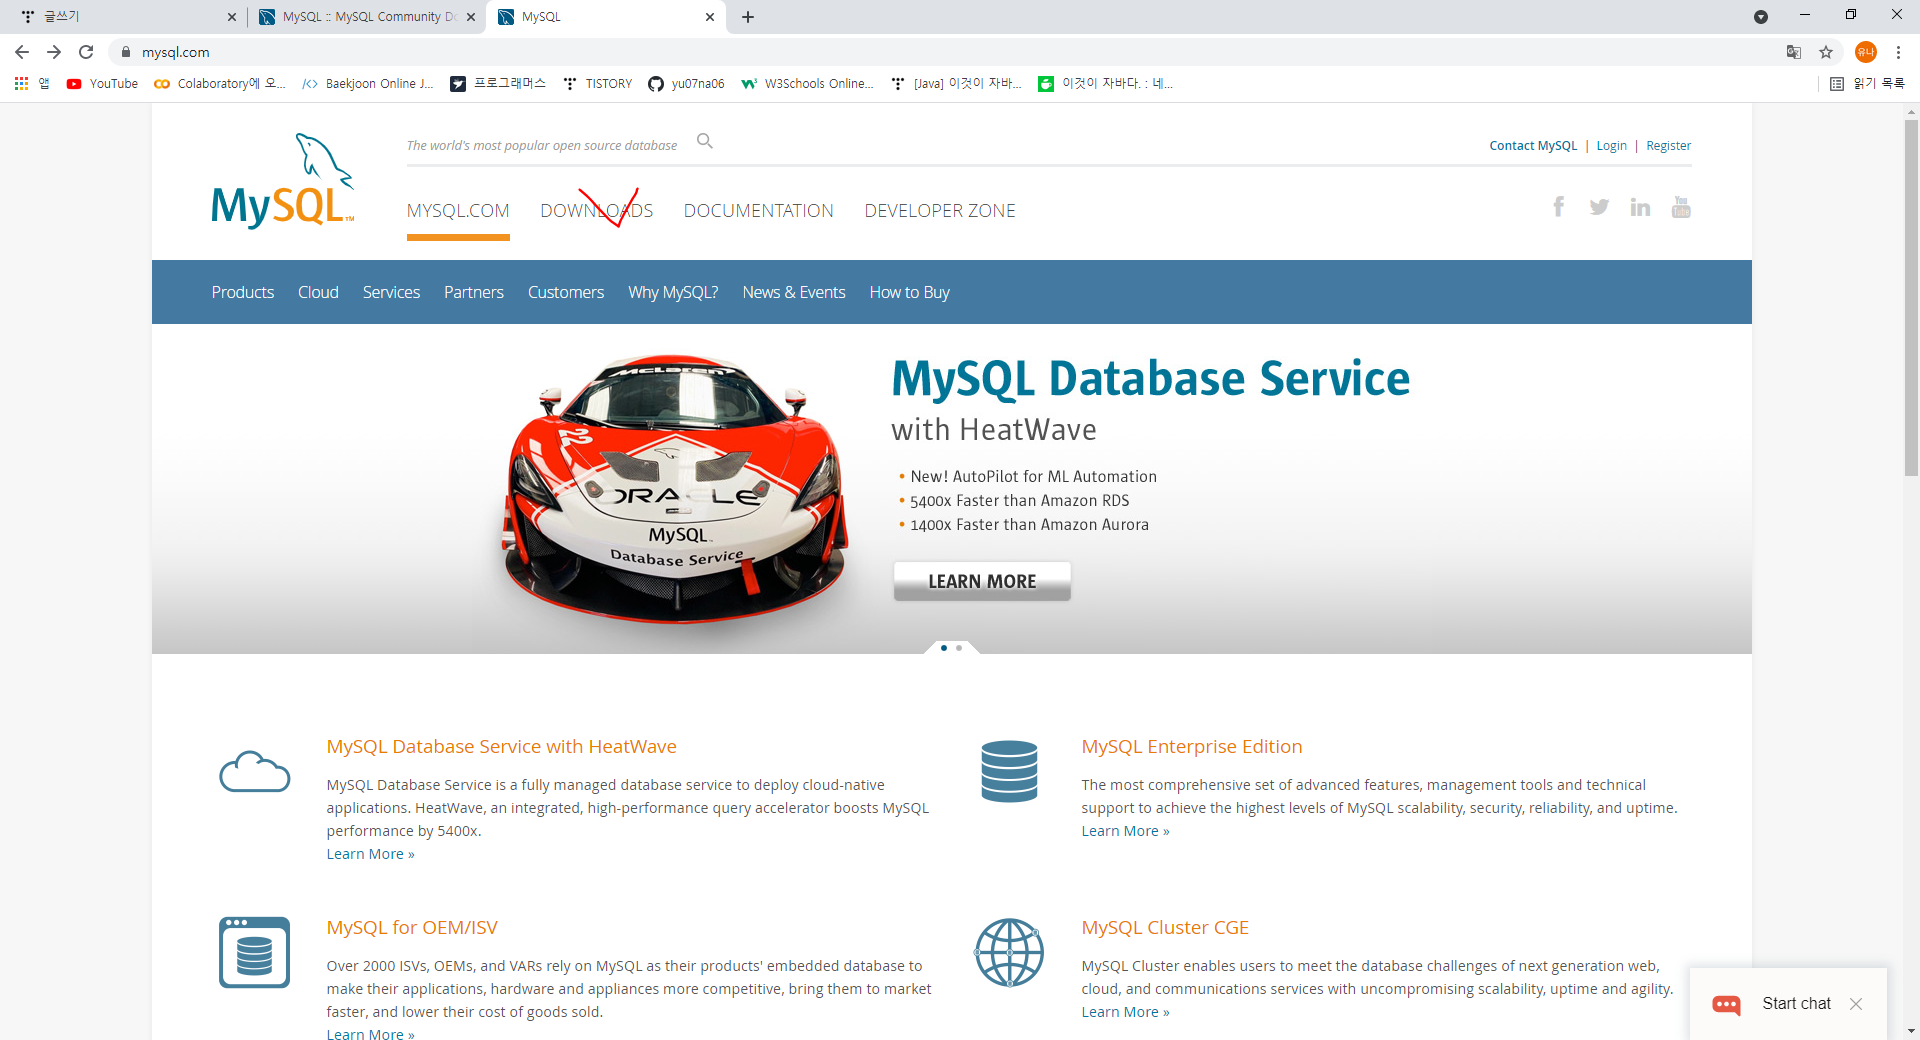Click the MySQL dolphin logo
Screen dimensions: 1920x1040
click(x=283, y=181)
